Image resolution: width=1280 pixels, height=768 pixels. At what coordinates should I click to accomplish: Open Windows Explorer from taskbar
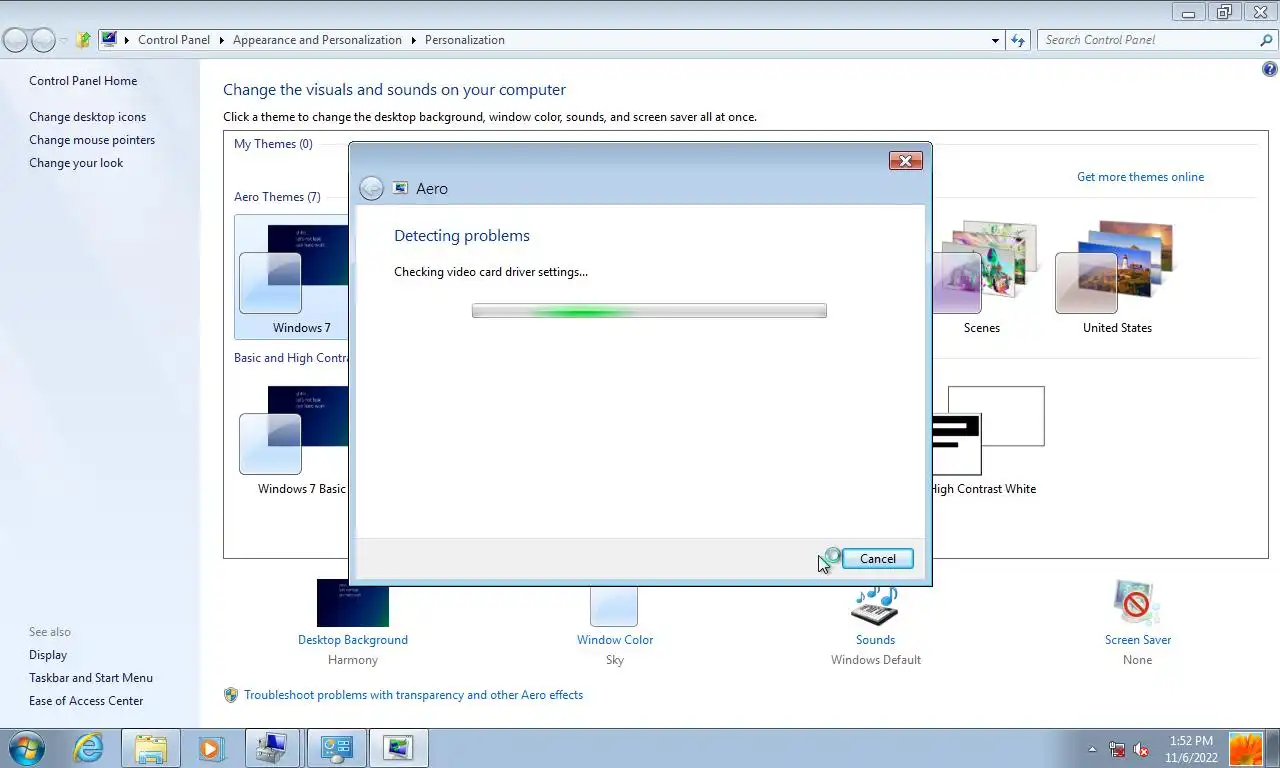150,748
